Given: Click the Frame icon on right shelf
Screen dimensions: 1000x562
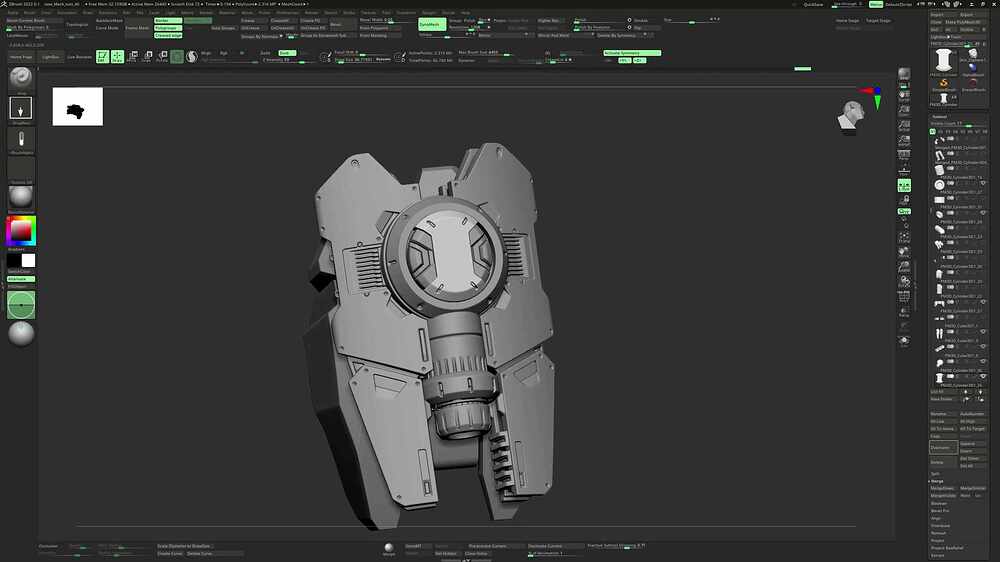Looking at the screenshot, I should pyautogui.click(x=904, y=239).
